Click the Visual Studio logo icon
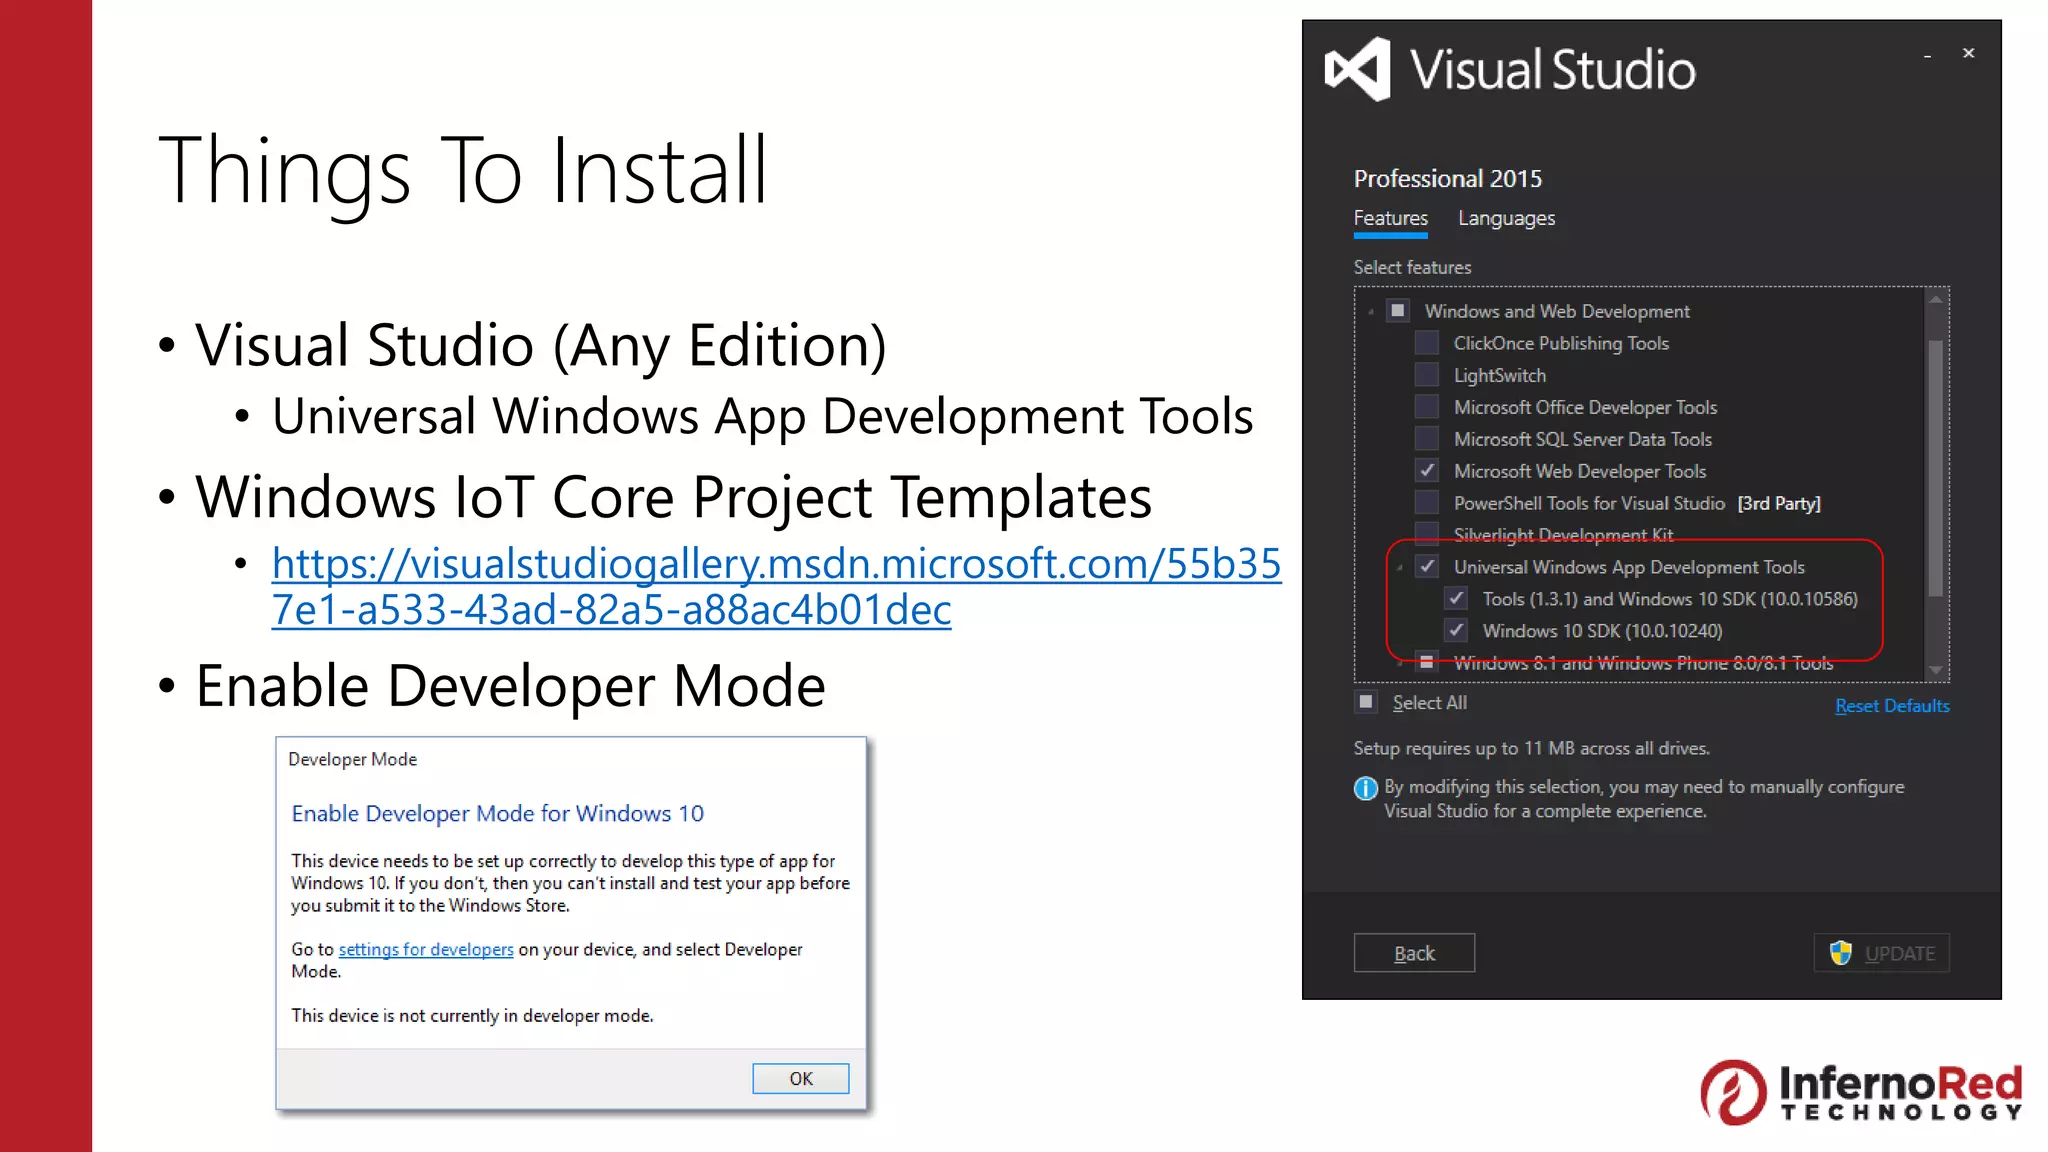Image resolution: width=2048 pixels, height=1152 pixels. 1357,69
